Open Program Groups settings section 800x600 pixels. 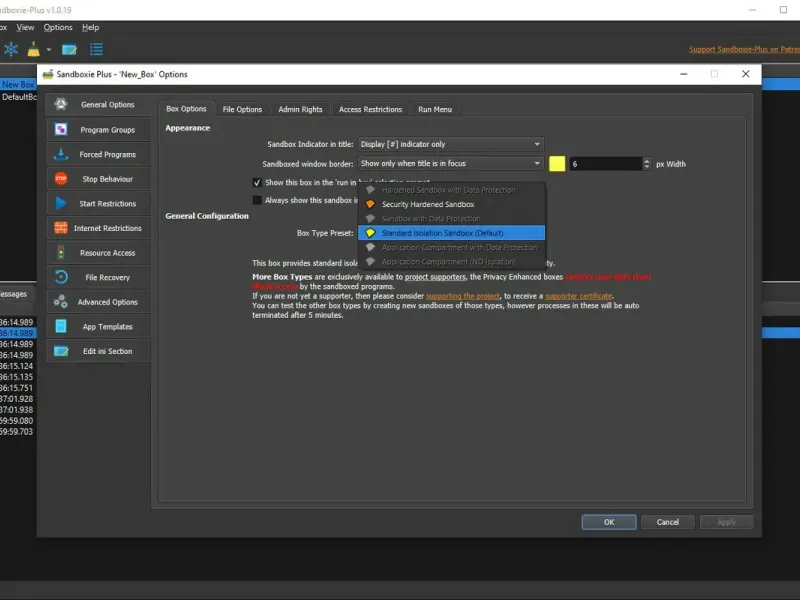pos(99,130)
